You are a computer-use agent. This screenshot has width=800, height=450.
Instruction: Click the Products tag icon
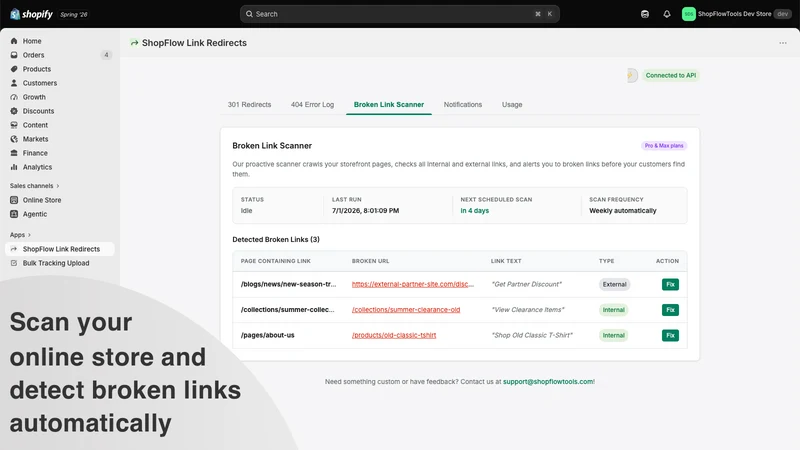click(14, 69)
